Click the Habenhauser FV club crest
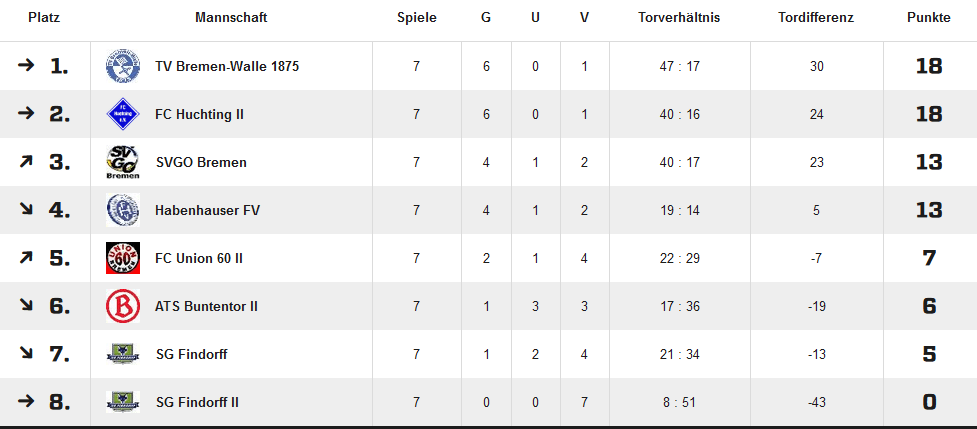This screenshot has height=429, width=977. (122, 210)
